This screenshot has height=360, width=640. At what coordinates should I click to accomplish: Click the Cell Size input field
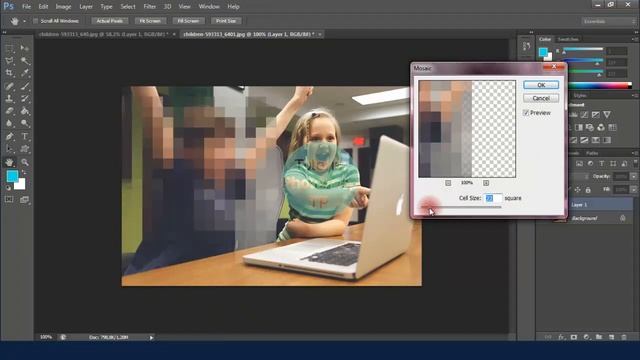point(493,198)
